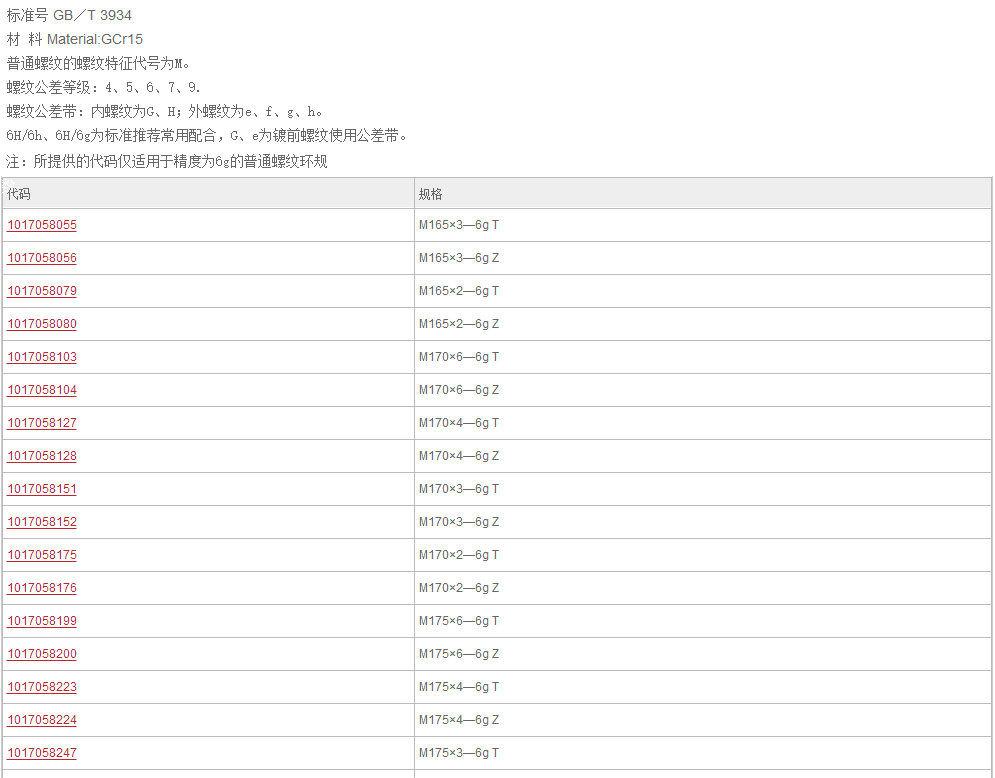The image size is (995, 778).
Task: Click the 代码 column header
Action: click(x=208, y=194)
